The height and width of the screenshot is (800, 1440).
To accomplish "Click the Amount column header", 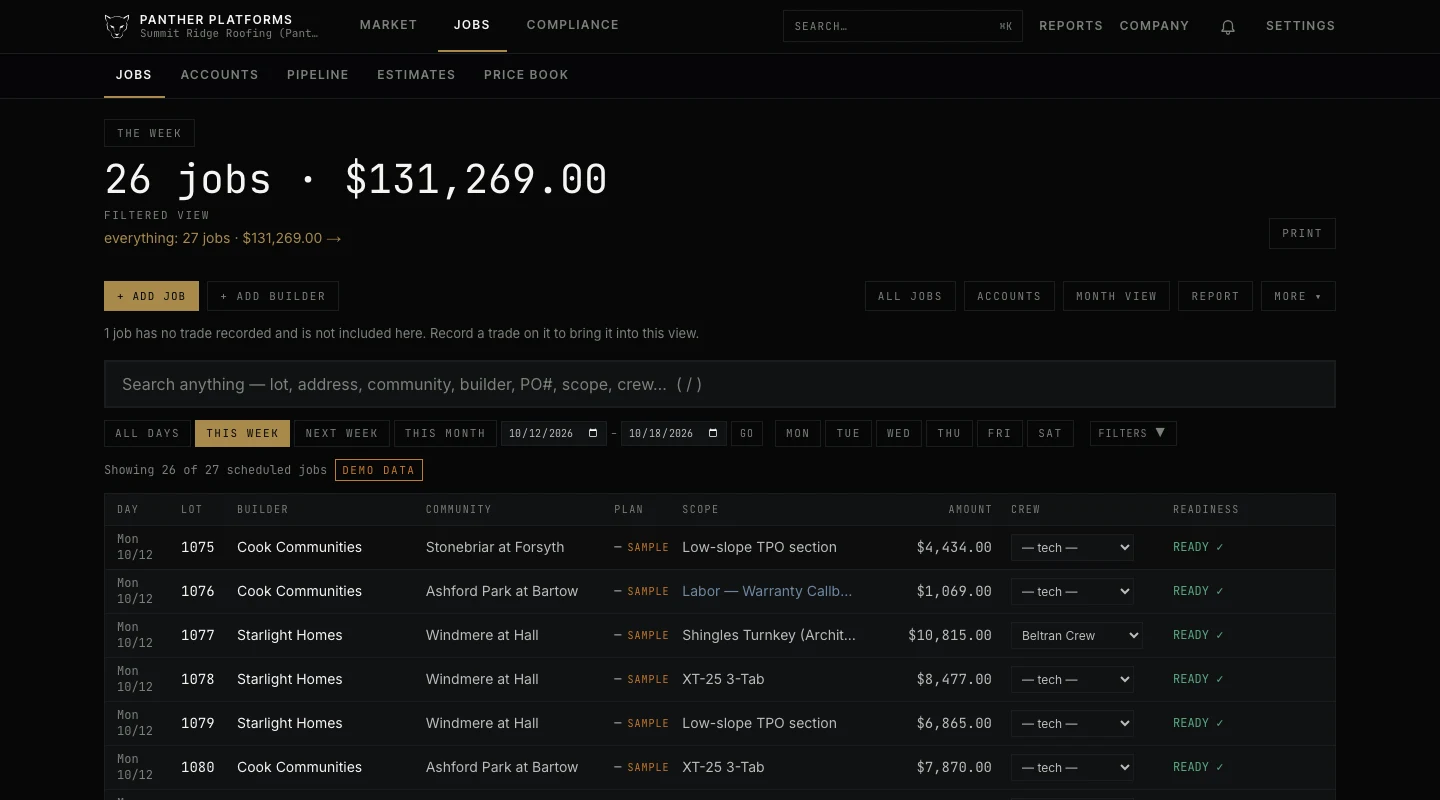I will coord(970,509).
